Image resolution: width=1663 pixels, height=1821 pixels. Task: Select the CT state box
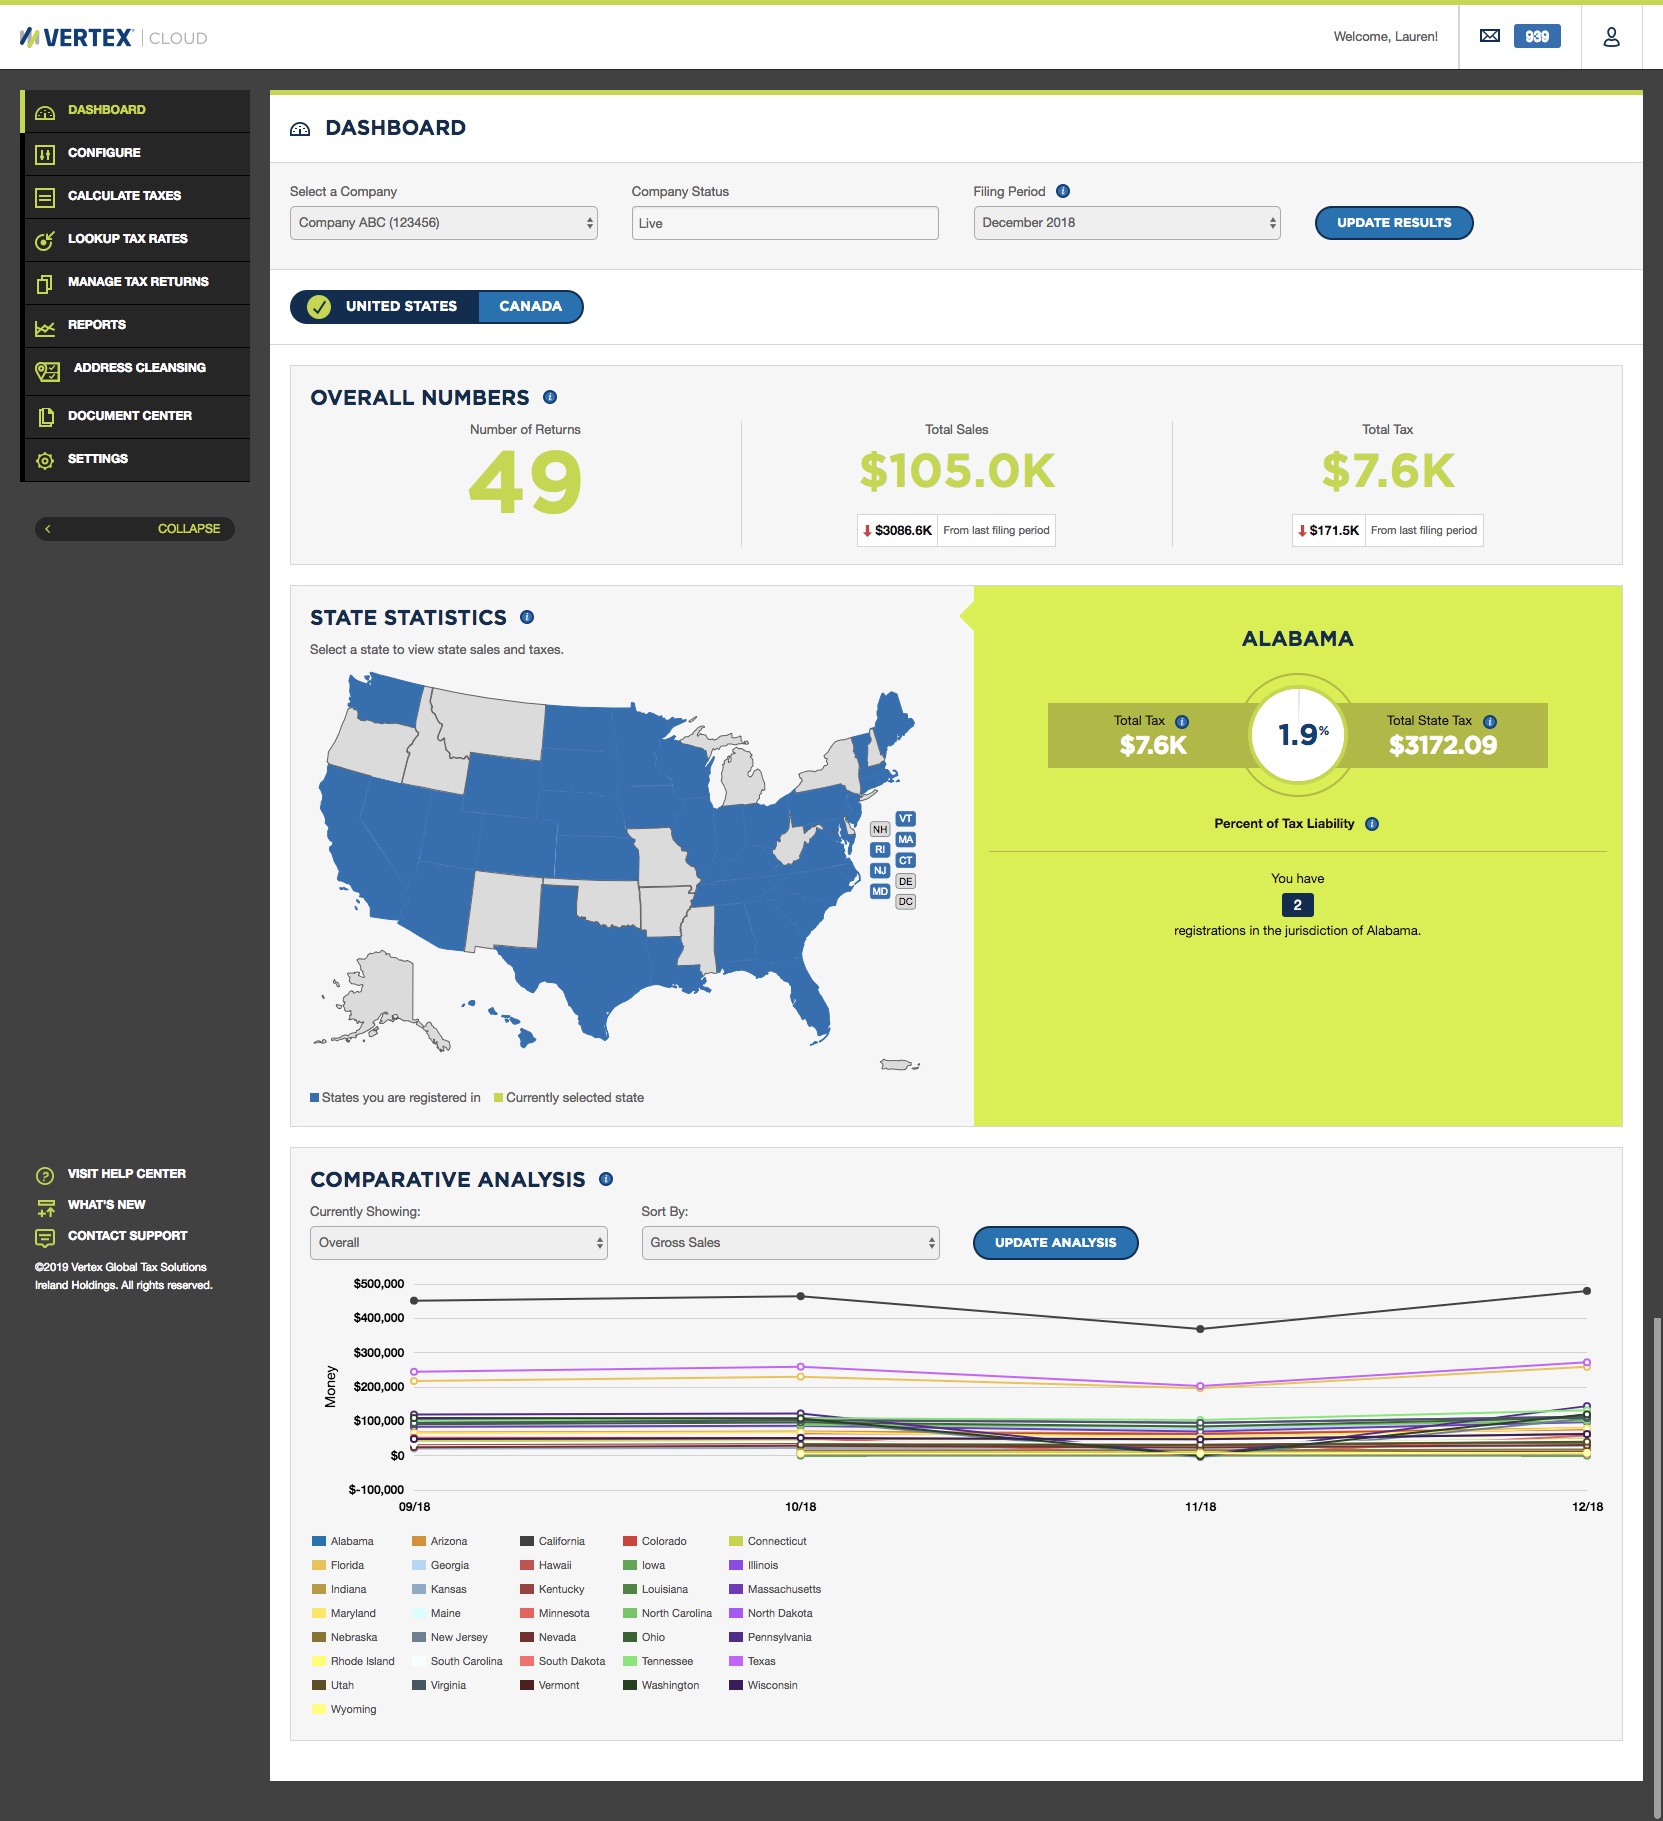(x=905, y=860)
